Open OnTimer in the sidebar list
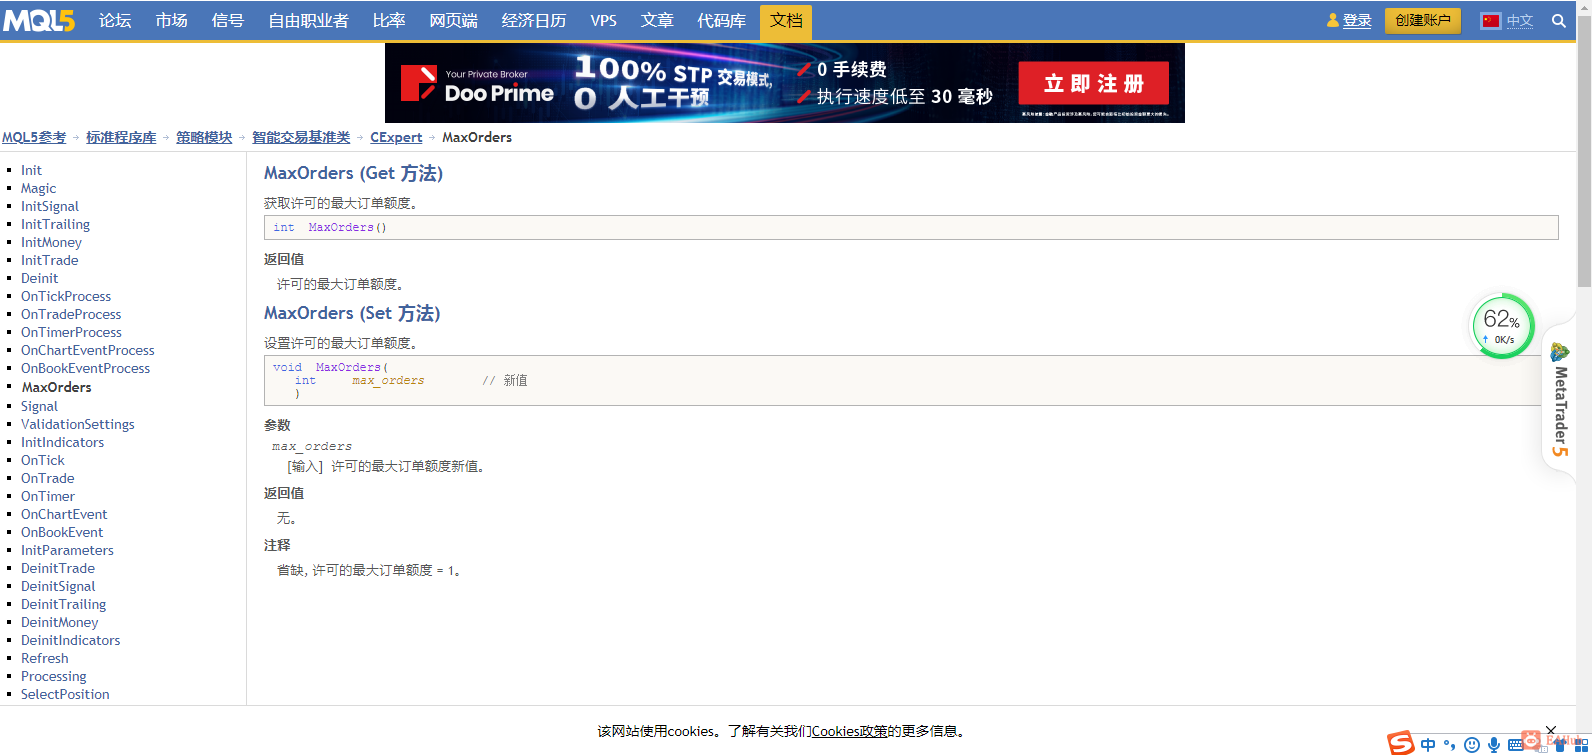 click(x=48, y=497)
